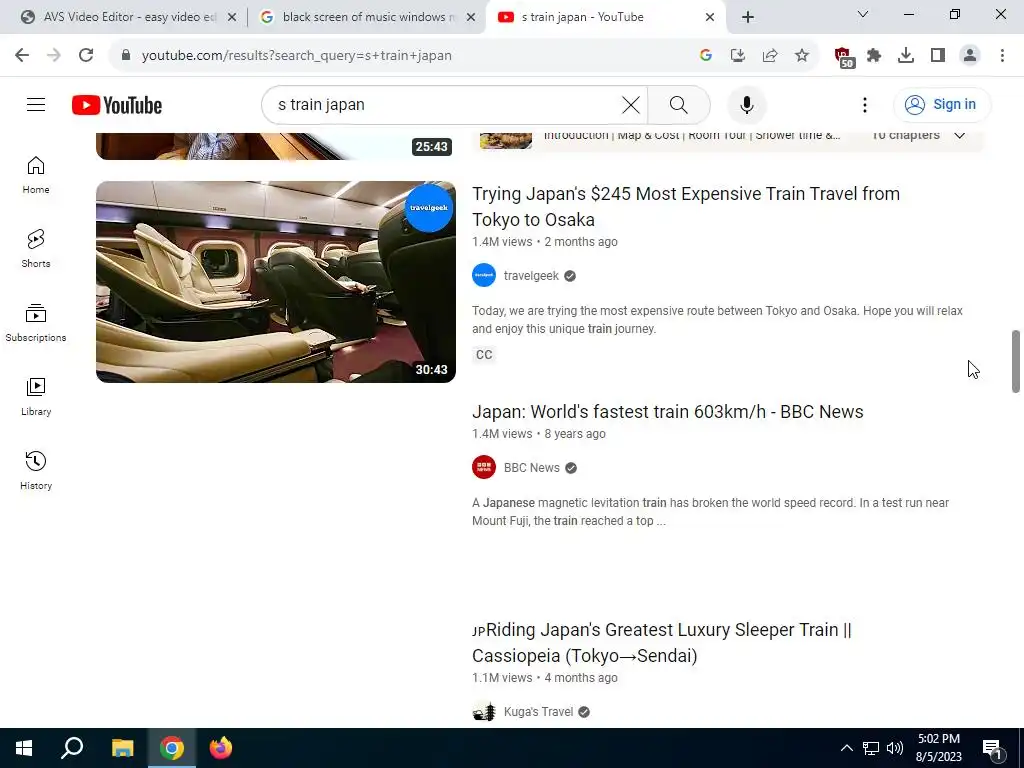
Task: Open Trying Japan's $245 Most Expensive Train video
Action: 686,206
